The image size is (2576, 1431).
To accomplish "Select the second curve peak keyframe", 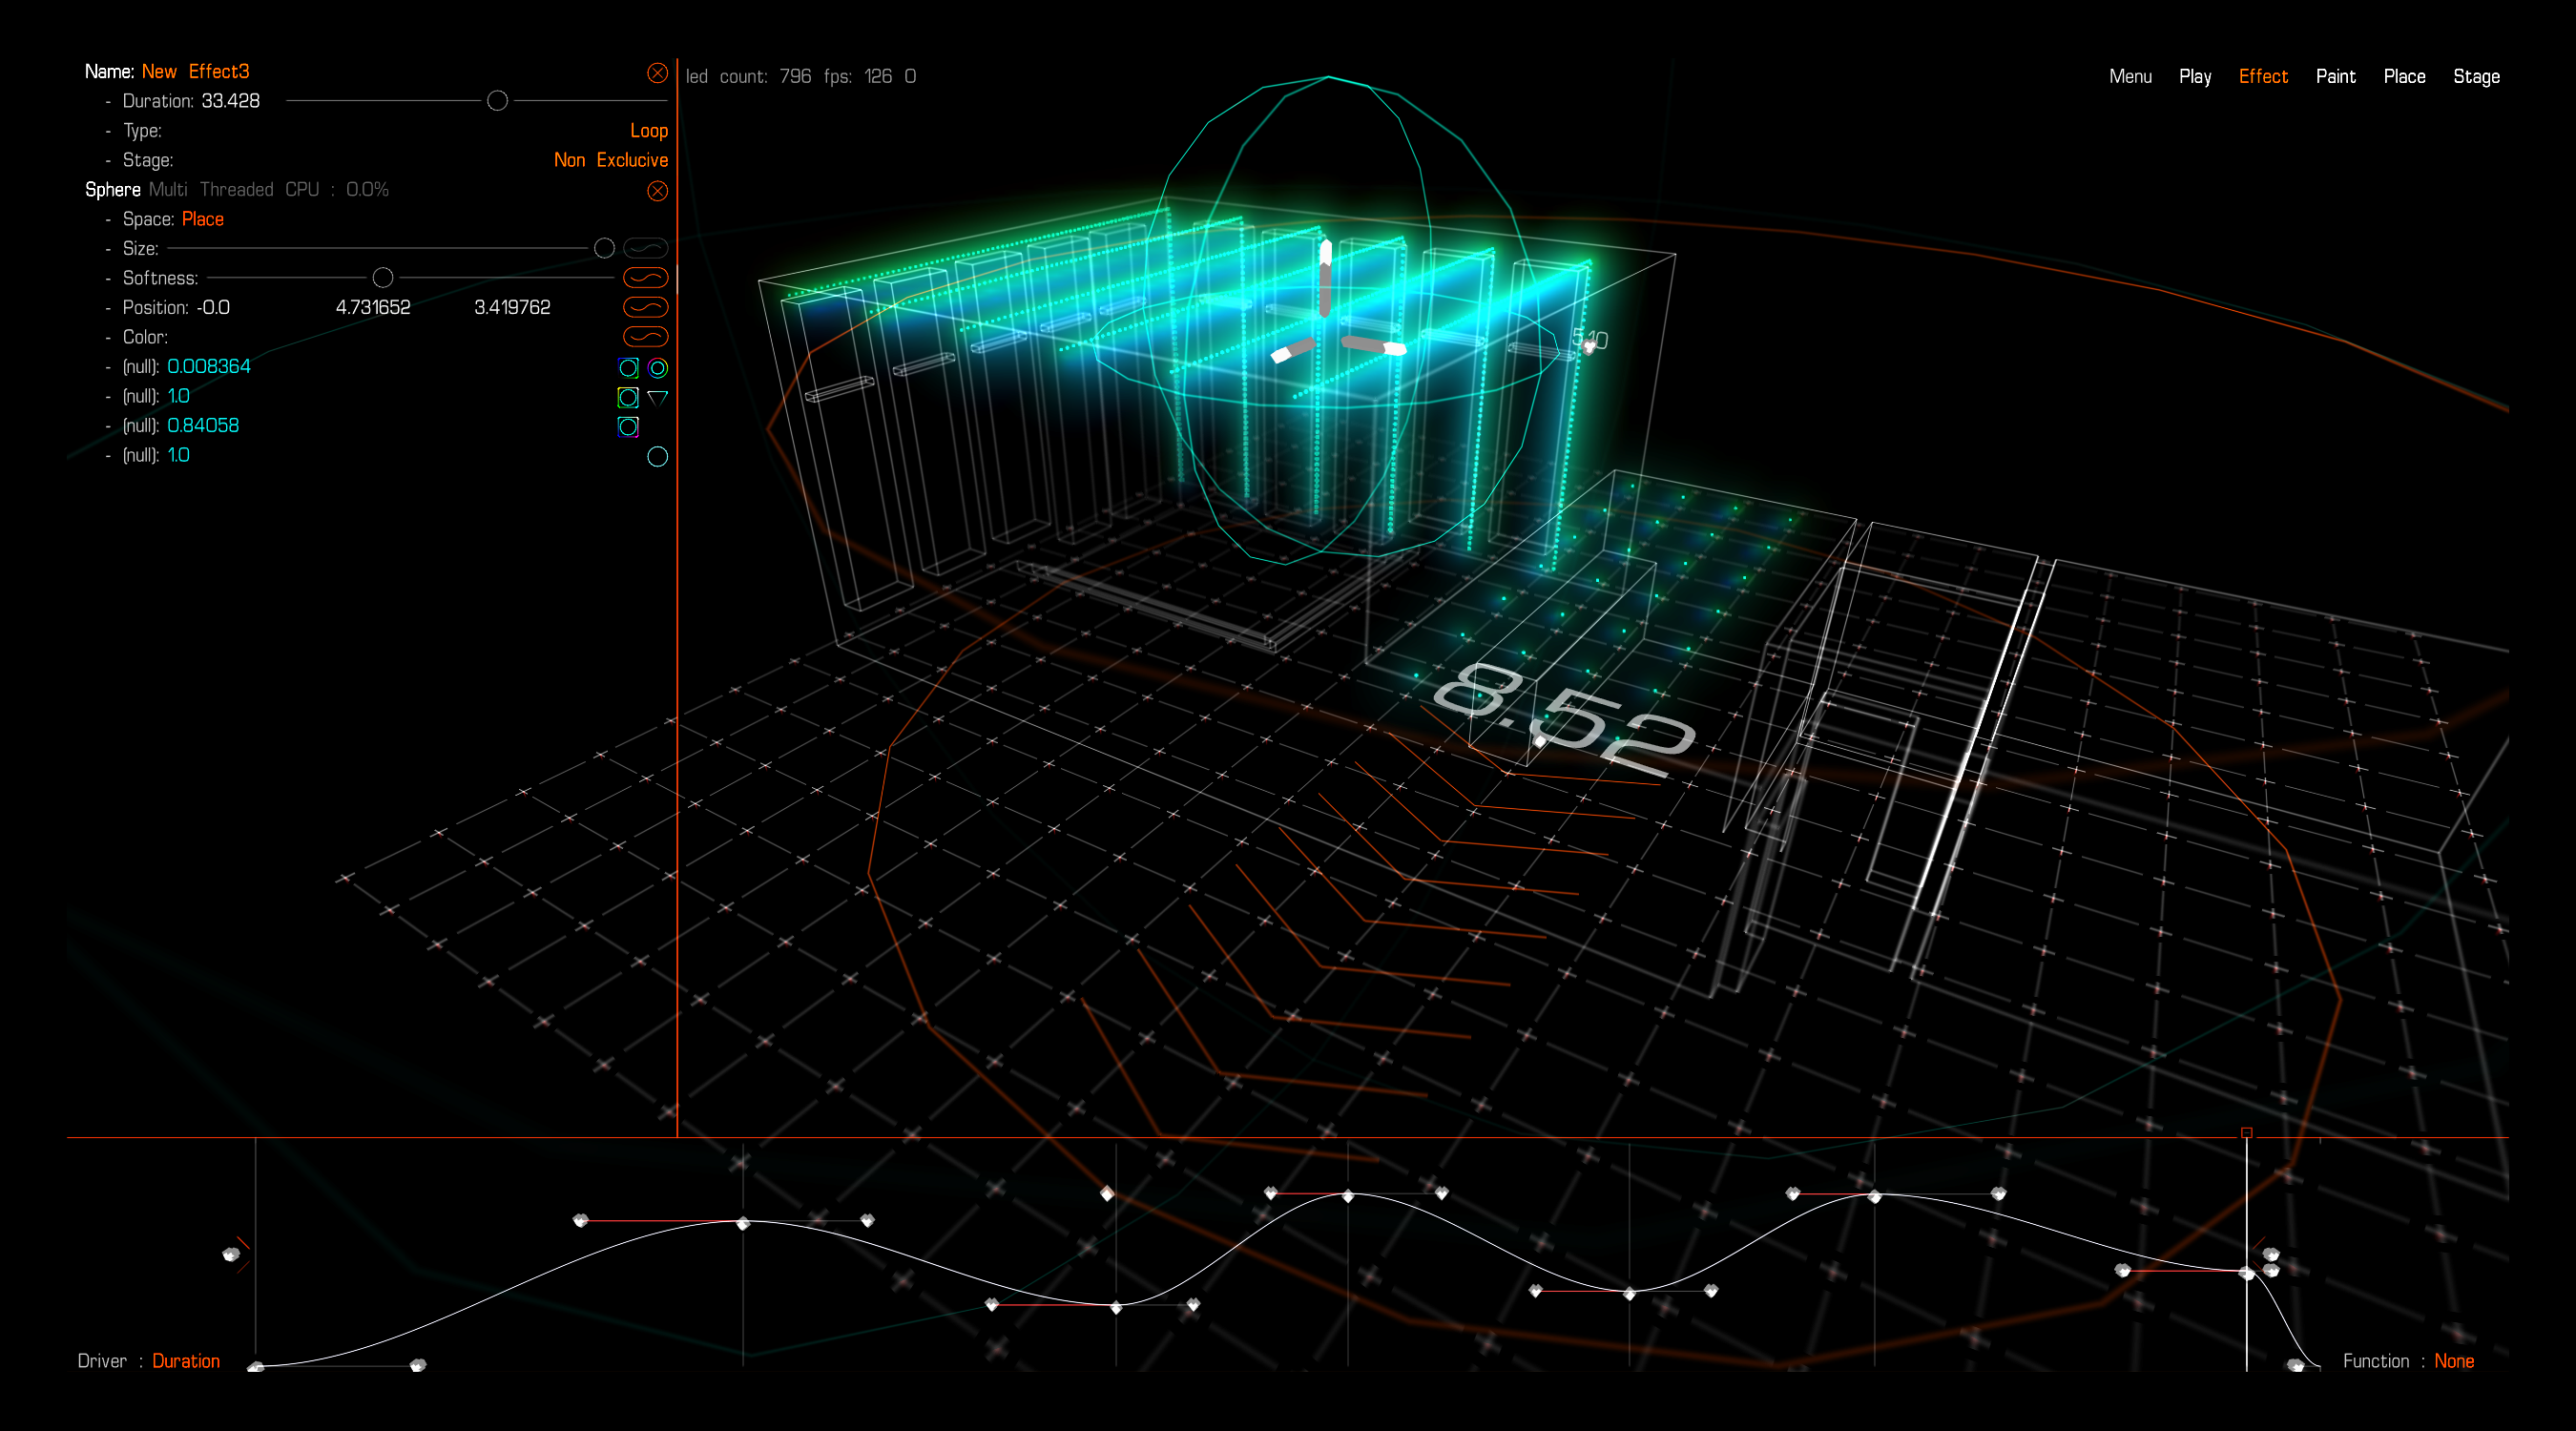I will [x=1347, y=1196].
